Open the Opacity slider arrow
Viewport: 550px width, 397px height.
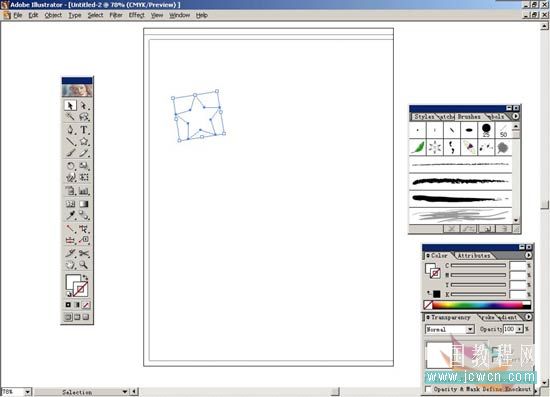pyautogui.click(x=519, y=329)
